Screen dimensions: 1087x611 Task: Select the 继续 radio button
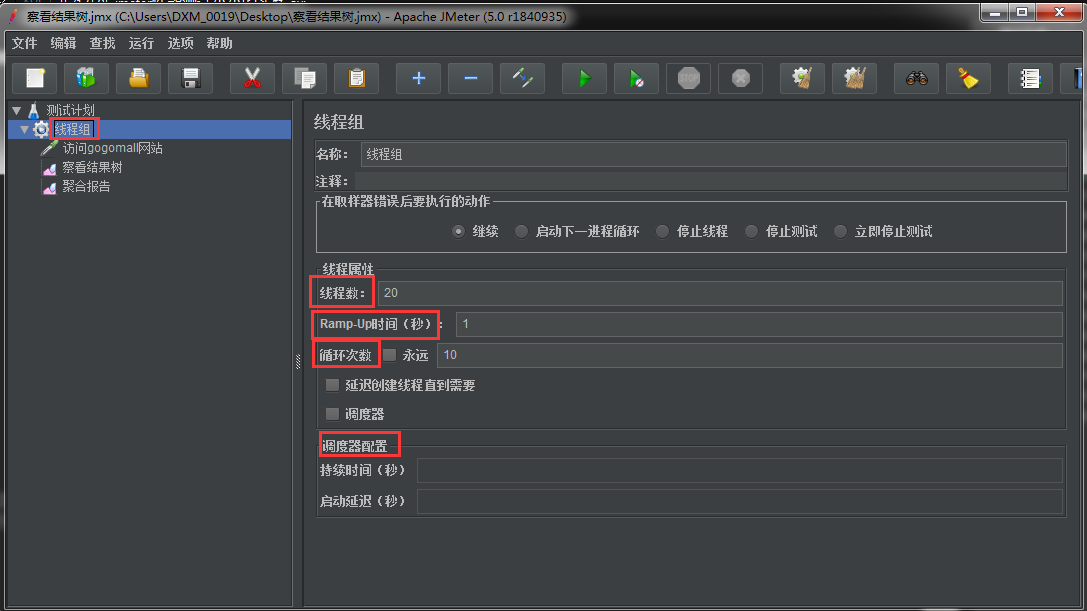pyautogui.click(x=458, y=232)
